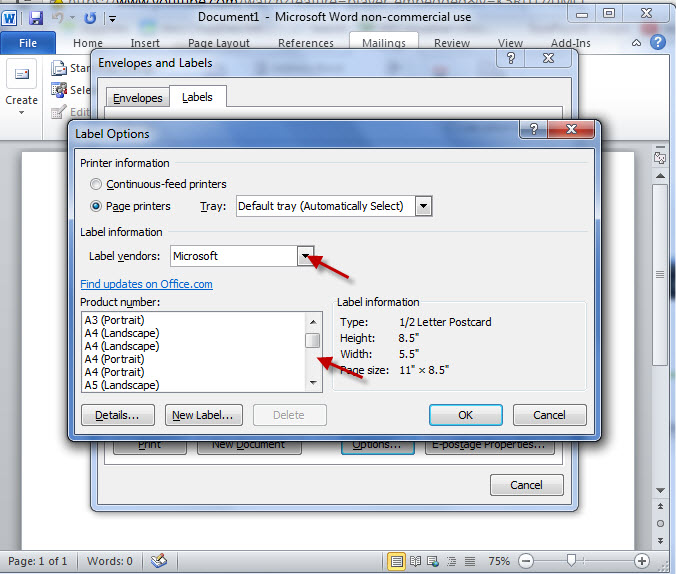Open the File tab
The height and width of the screenshot is (574, 676).
click(x=28, y=43)
